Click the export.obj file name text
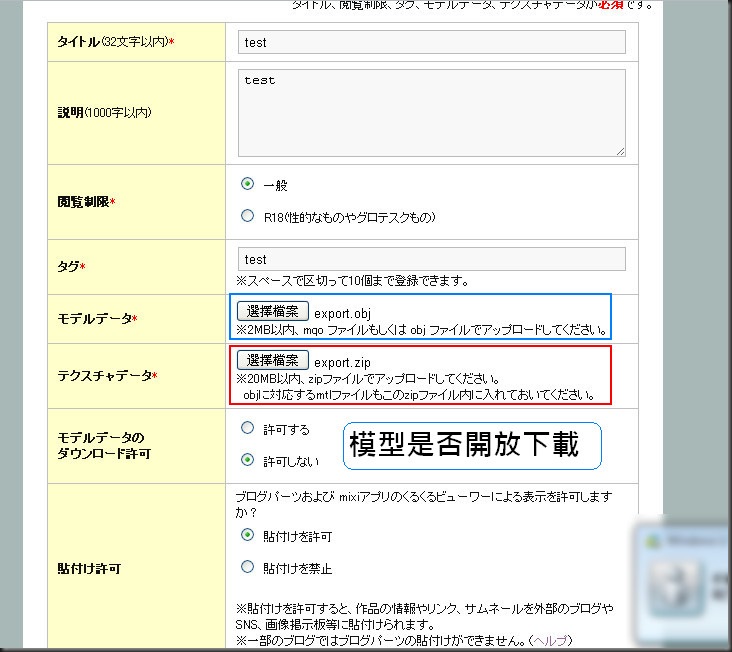Image resolution: width=732 pixels, height=652 pixels. tap(342, 313)
